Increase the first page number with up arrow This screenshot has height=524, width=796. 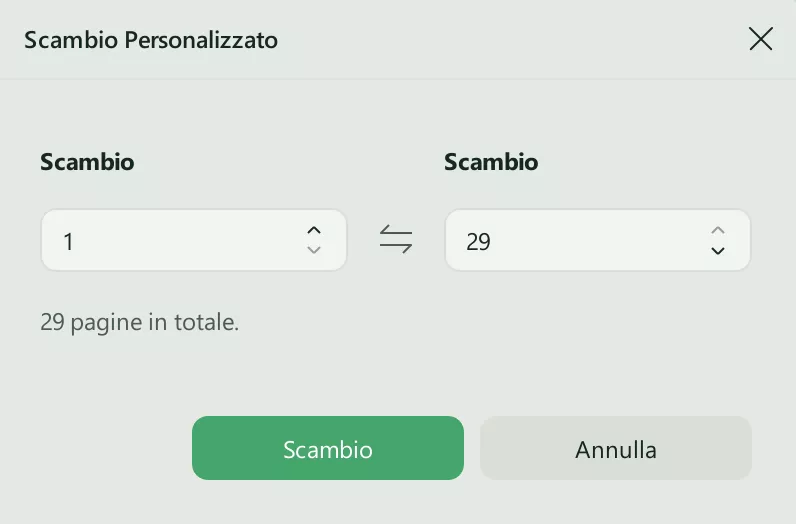pos(314,230)
